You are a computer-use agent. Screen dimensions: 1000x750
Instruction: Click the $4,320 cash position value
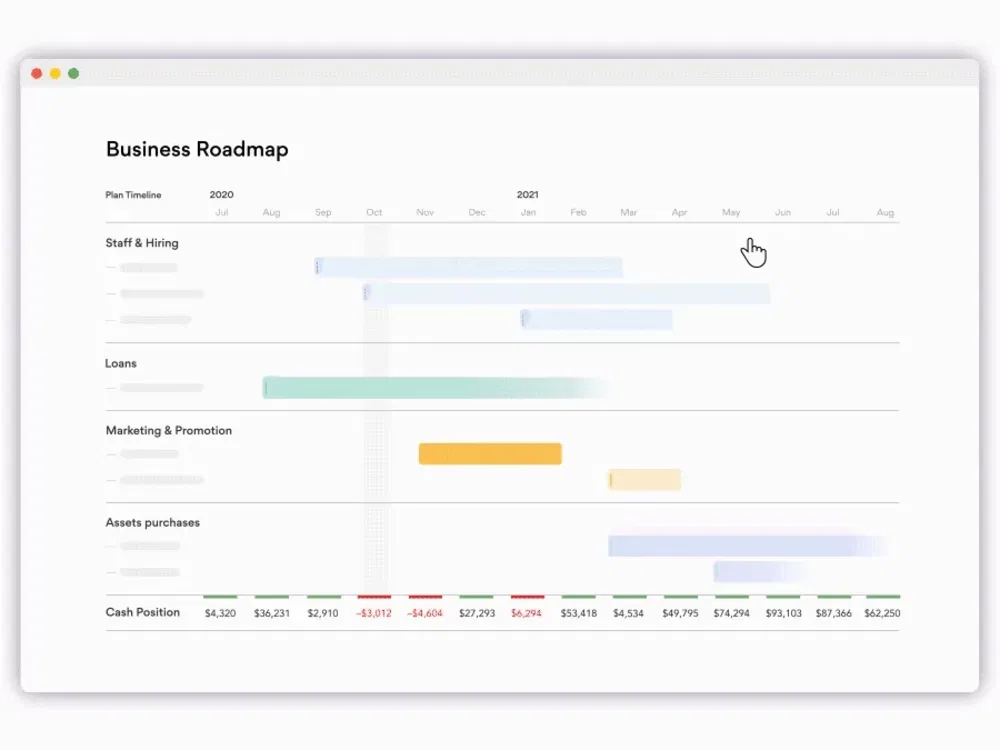[220, 613]
